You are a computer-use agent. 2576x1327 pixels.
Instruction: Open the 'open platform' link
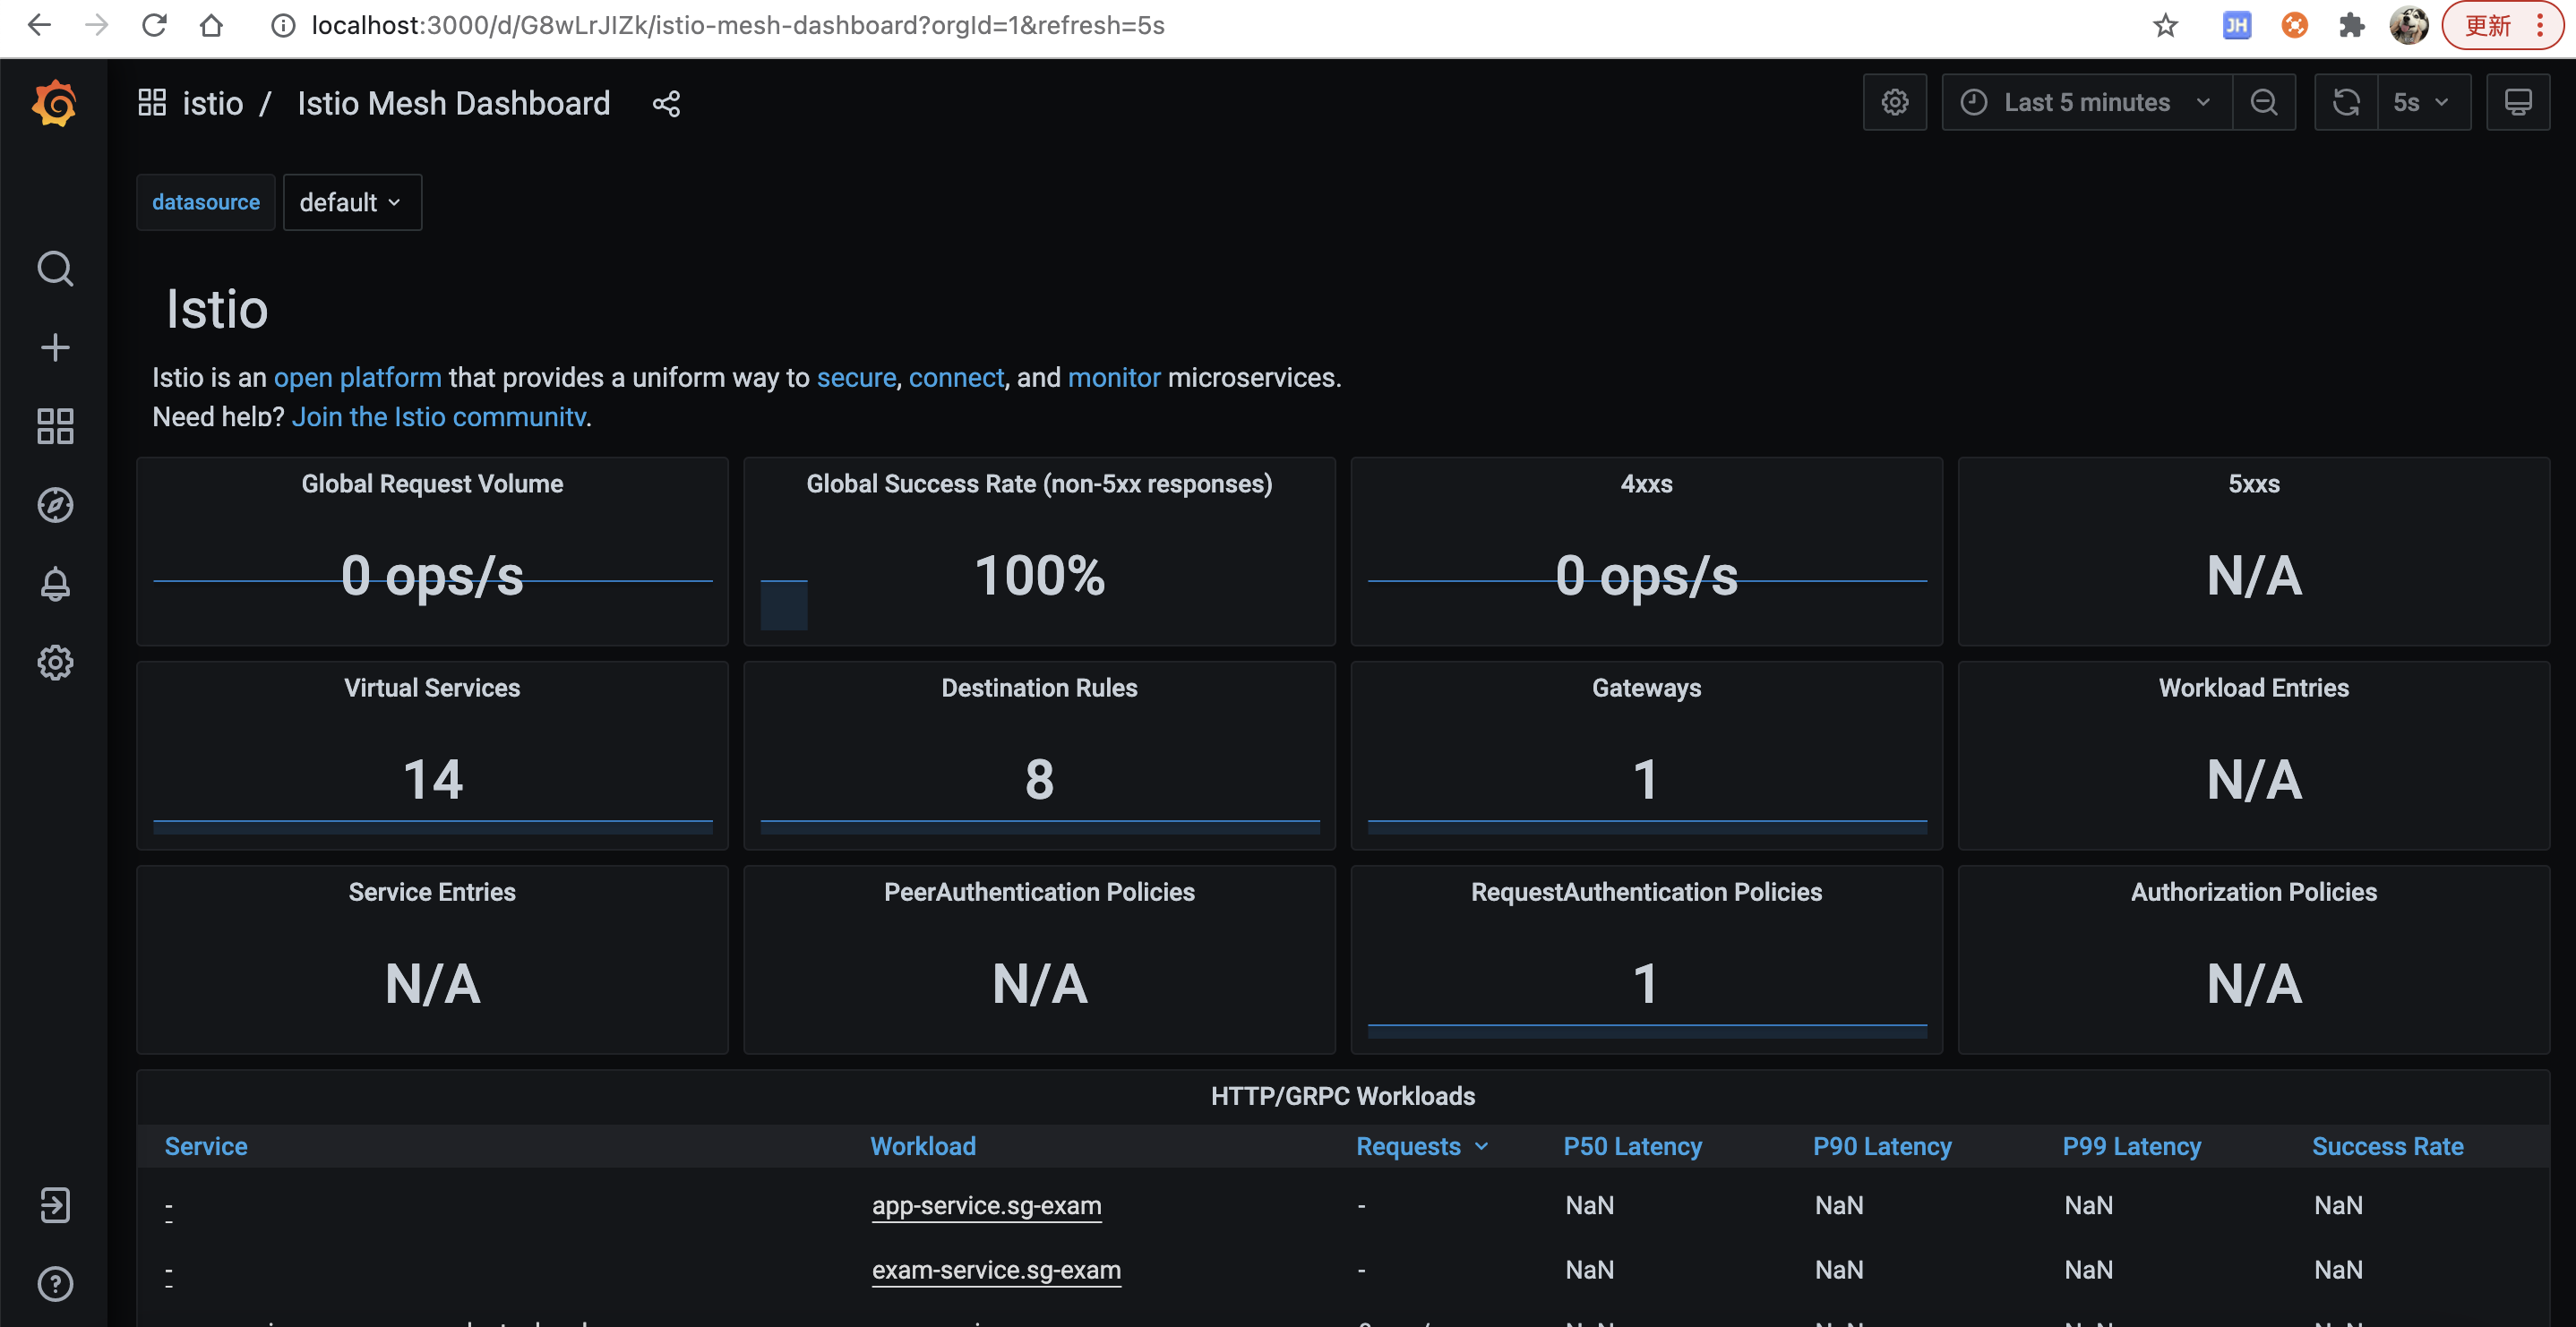pyautogui.click(x=357, y=377)
